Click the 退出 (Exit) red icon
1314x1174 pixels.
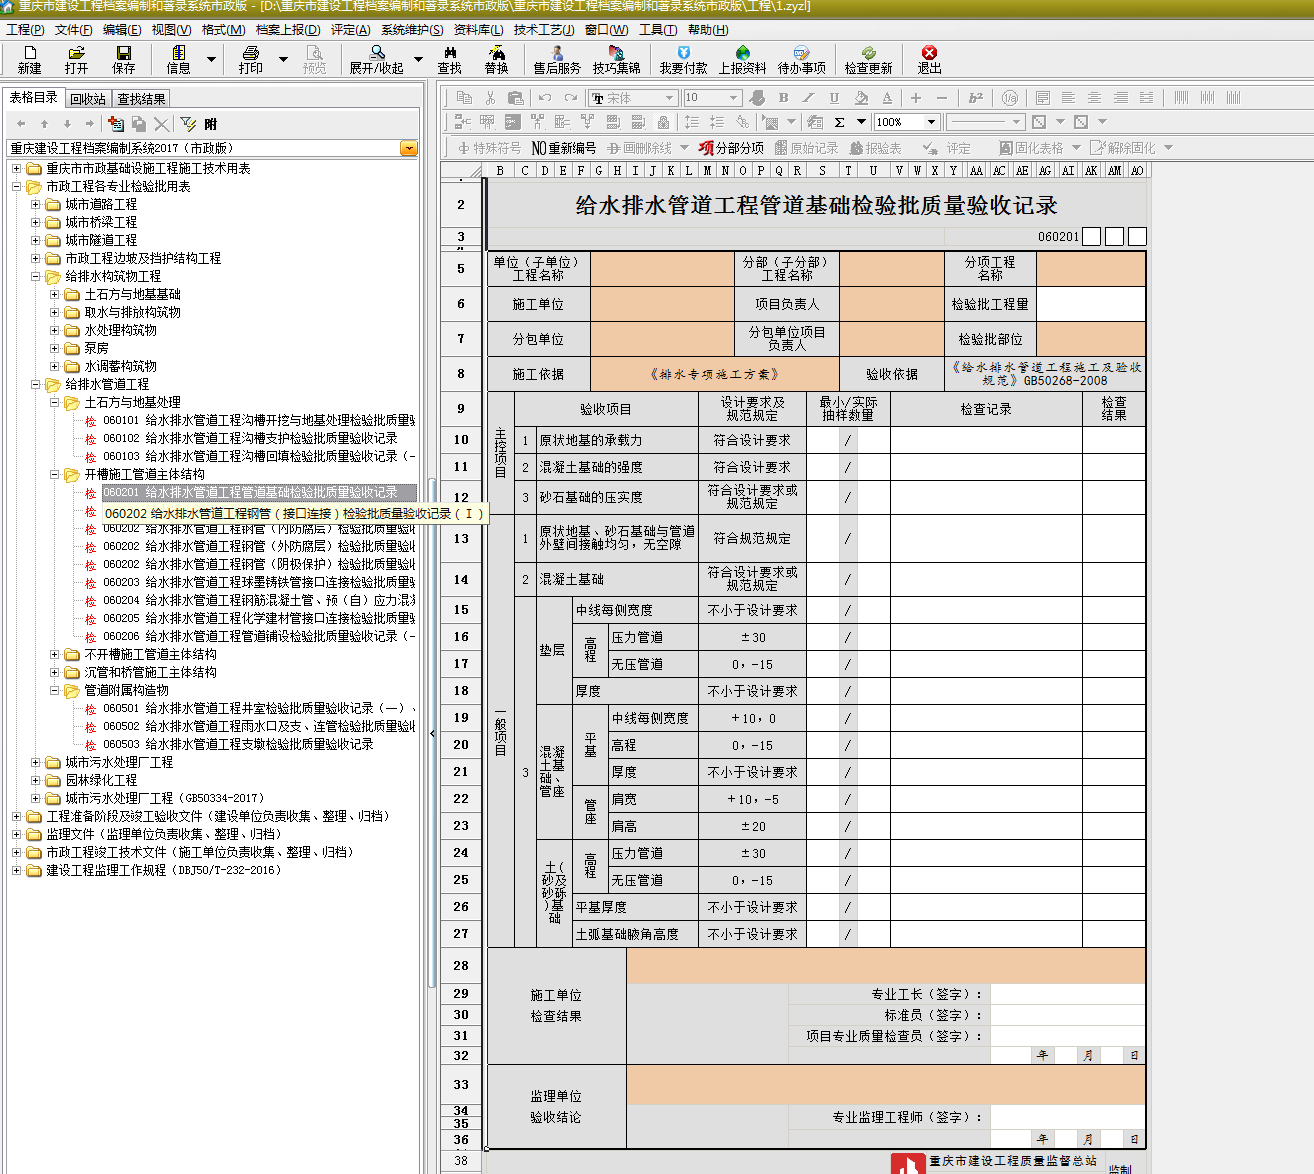pos(929,60)
